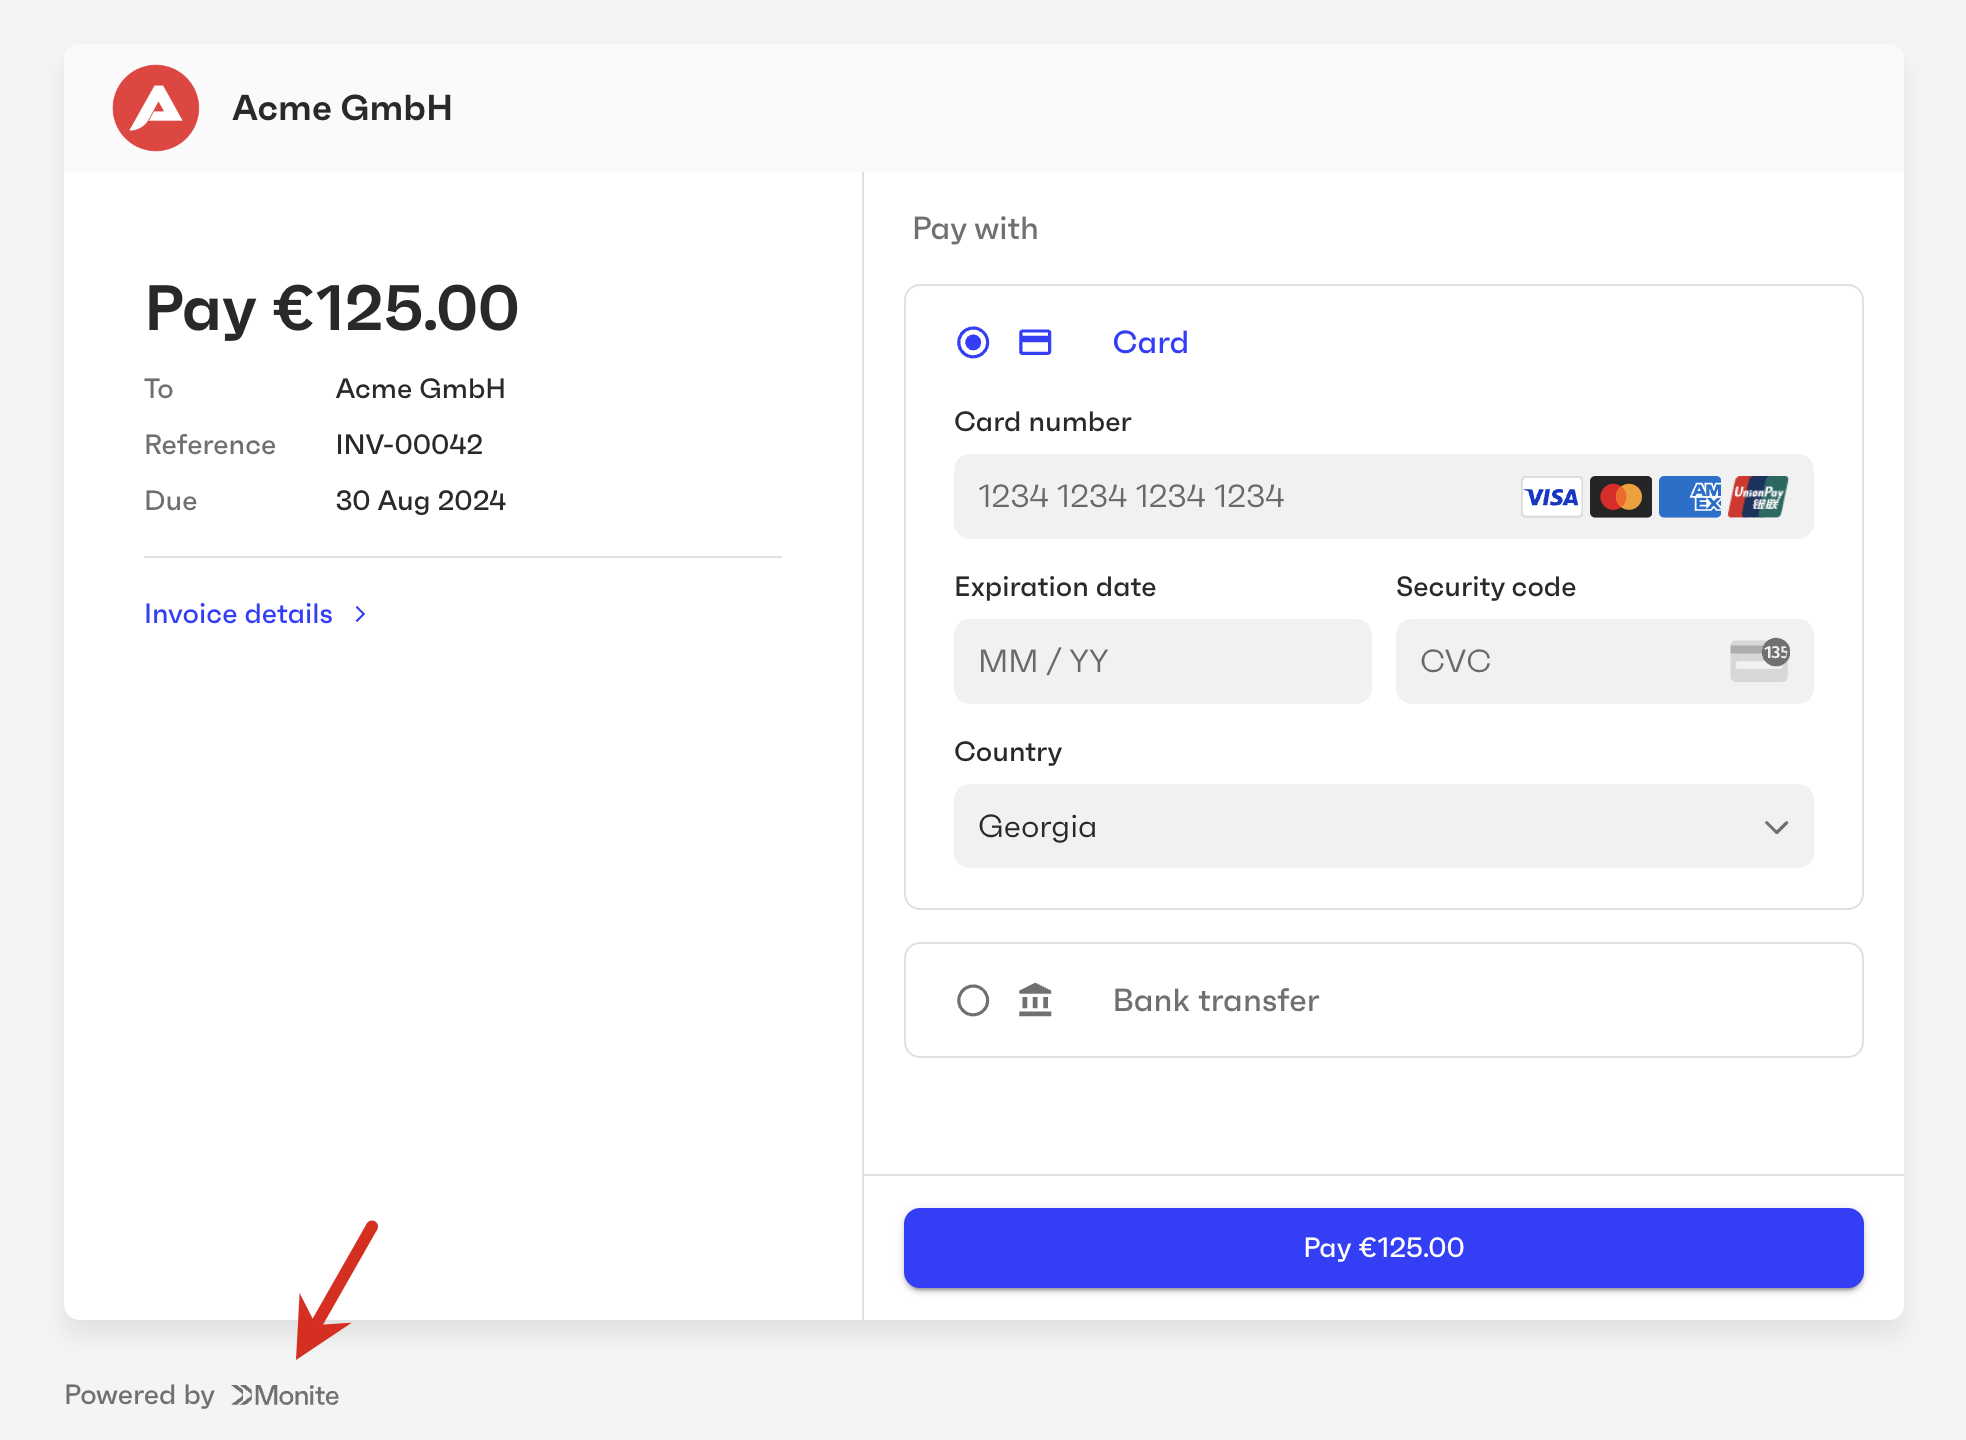The height and width of the screenshot is (1440, 1966).
Task: Select the Bank transfer radio button
Action: pyautogui.click(x=973, y=1000)
